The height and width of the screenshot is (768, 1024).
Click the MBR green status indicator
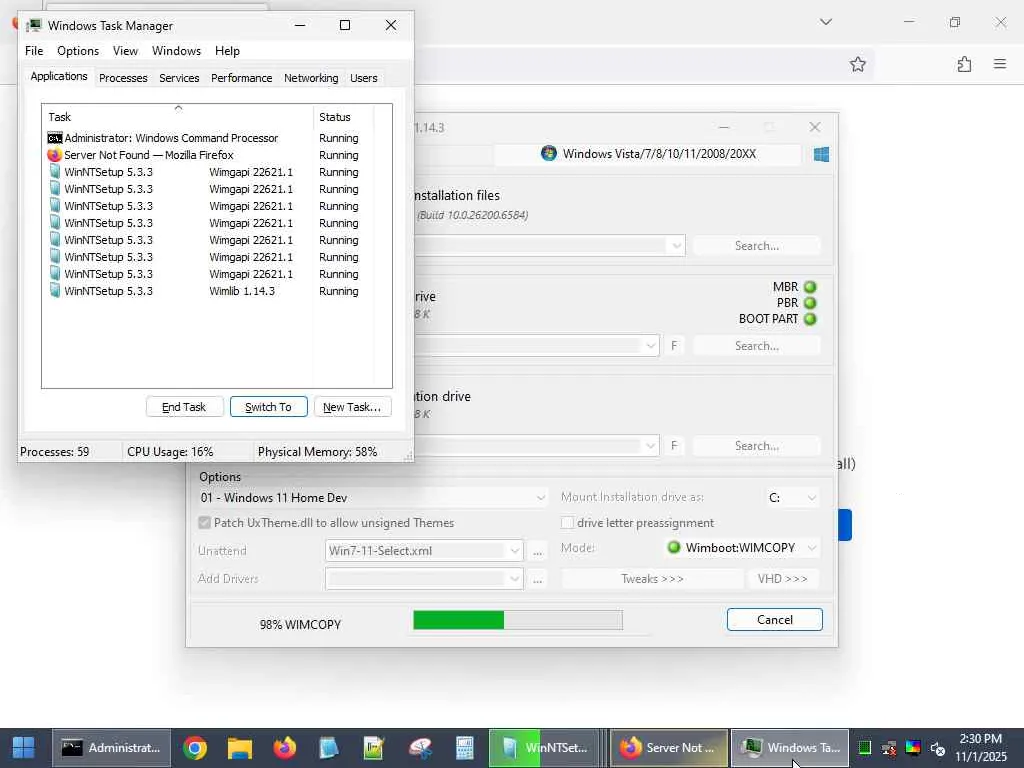[810, 287]
